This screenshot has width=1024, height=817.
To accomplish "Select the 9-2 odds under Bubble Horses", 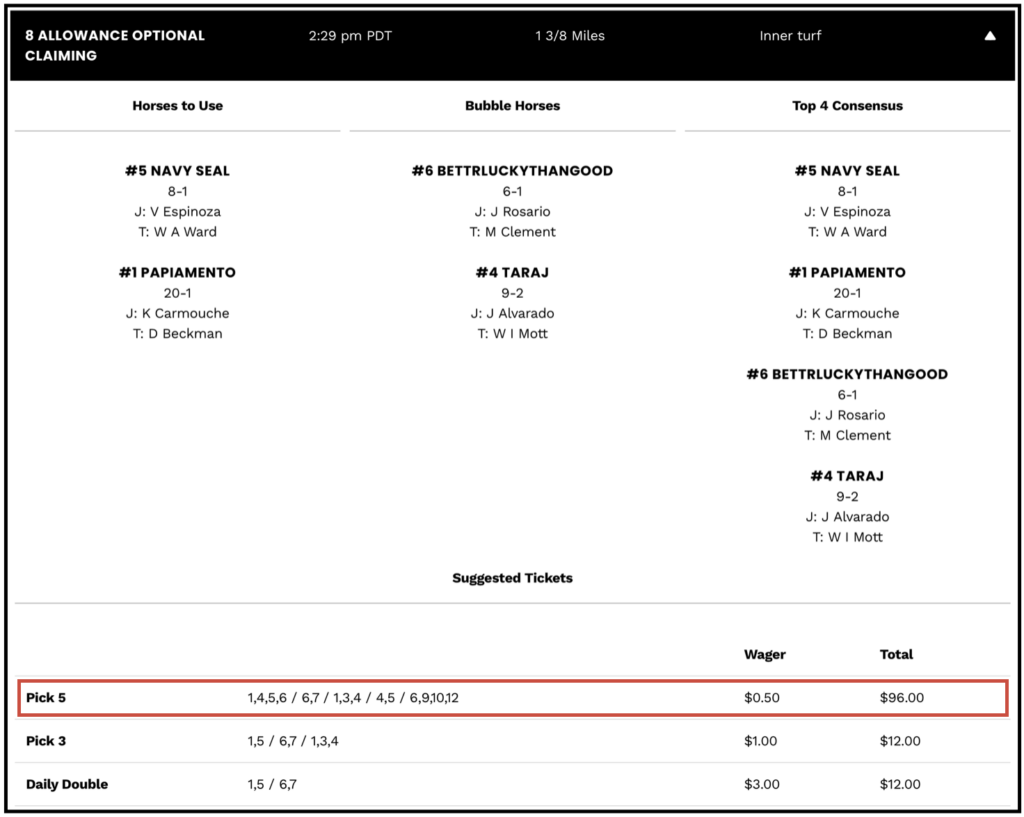I will tap(513, 293).
